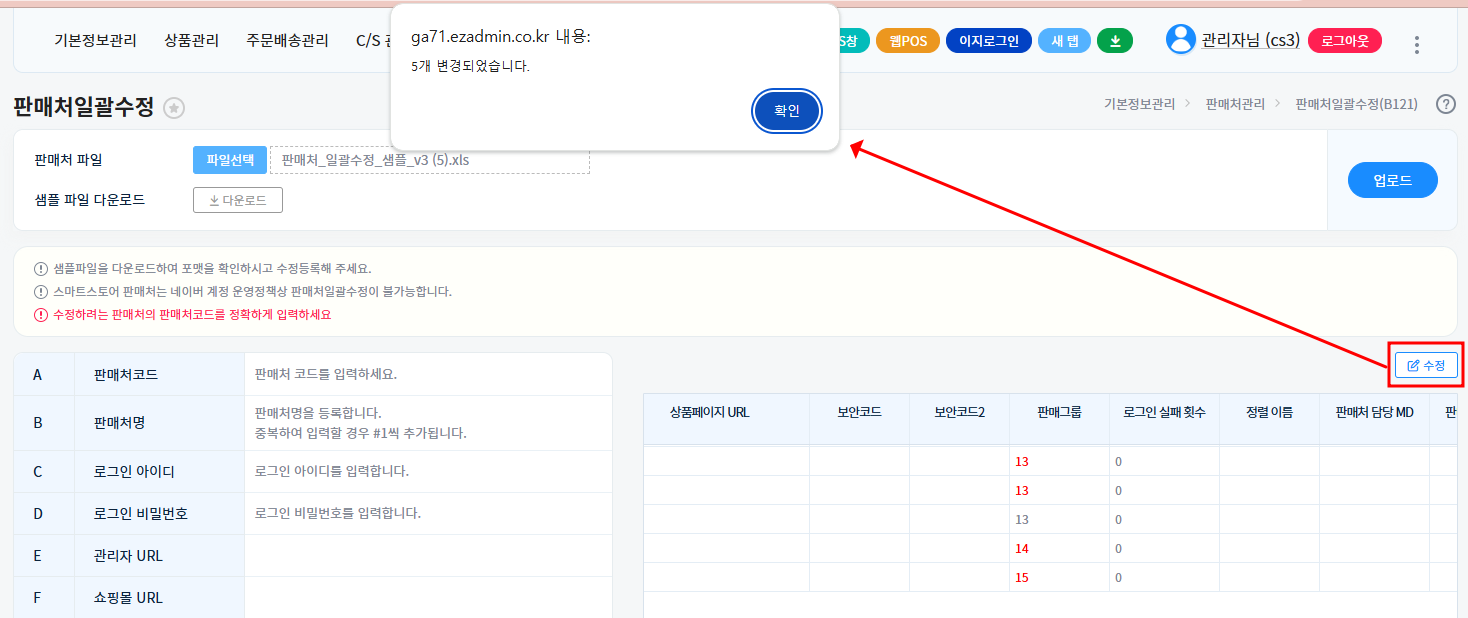Open the 상품관리 menu
This screenshot has height=618, width=1468.
192,41
